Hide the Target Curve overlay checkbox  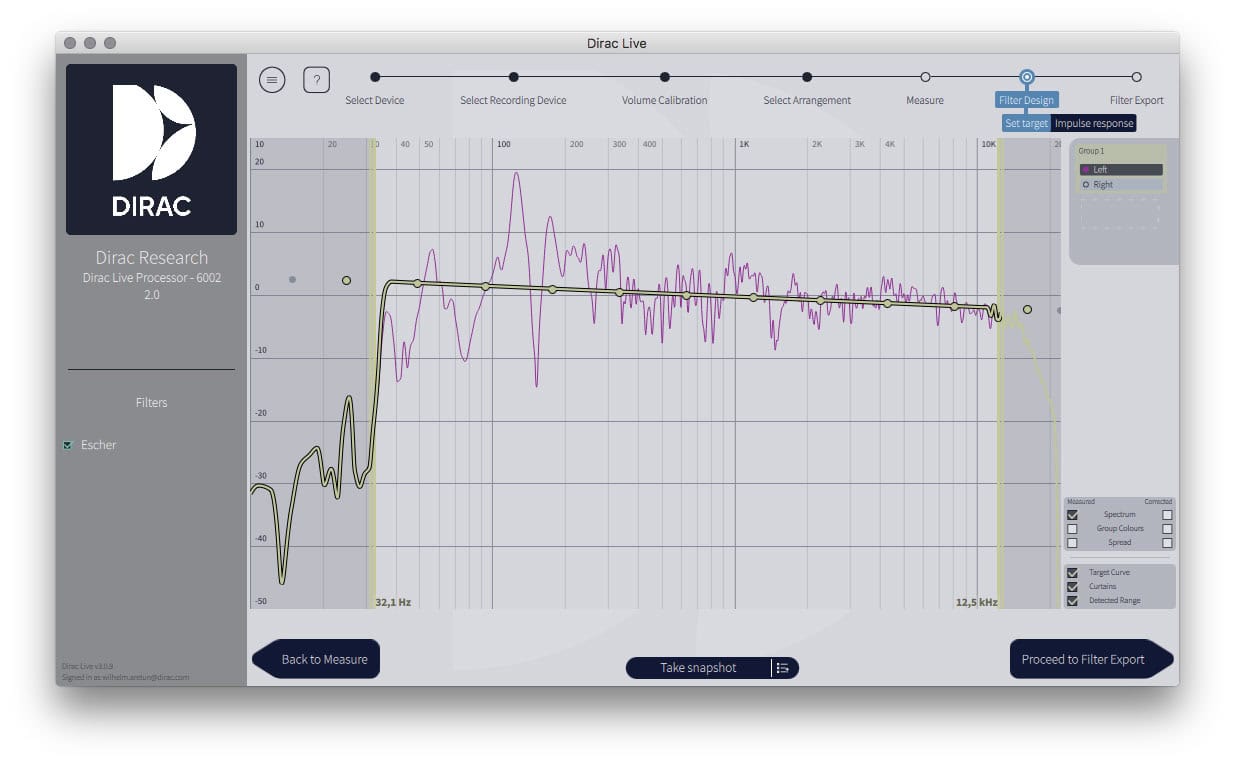tap(1073, 573)
